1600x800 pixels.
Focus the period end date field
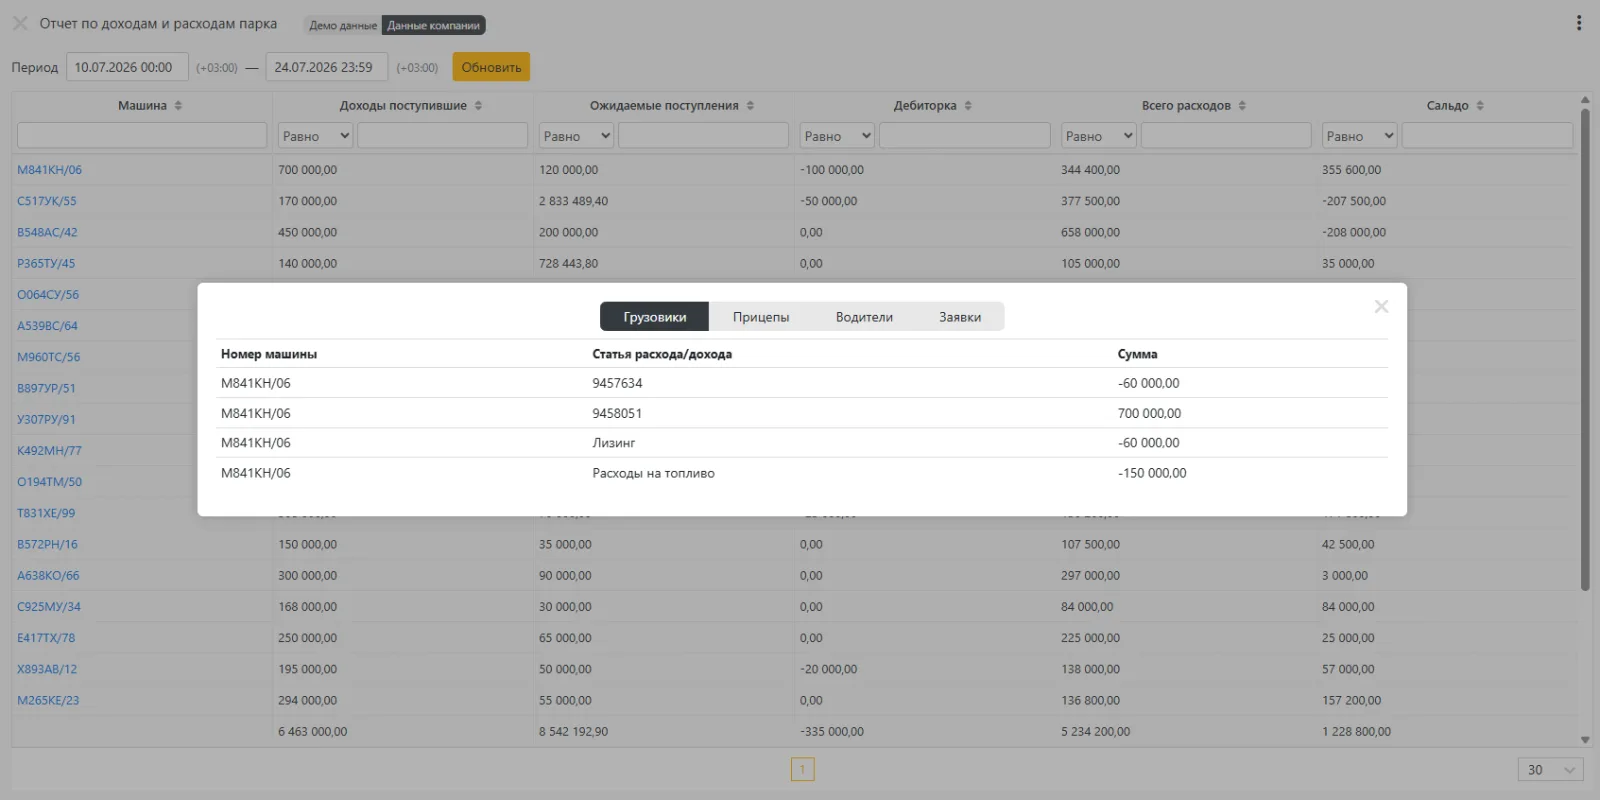point(327,67)
